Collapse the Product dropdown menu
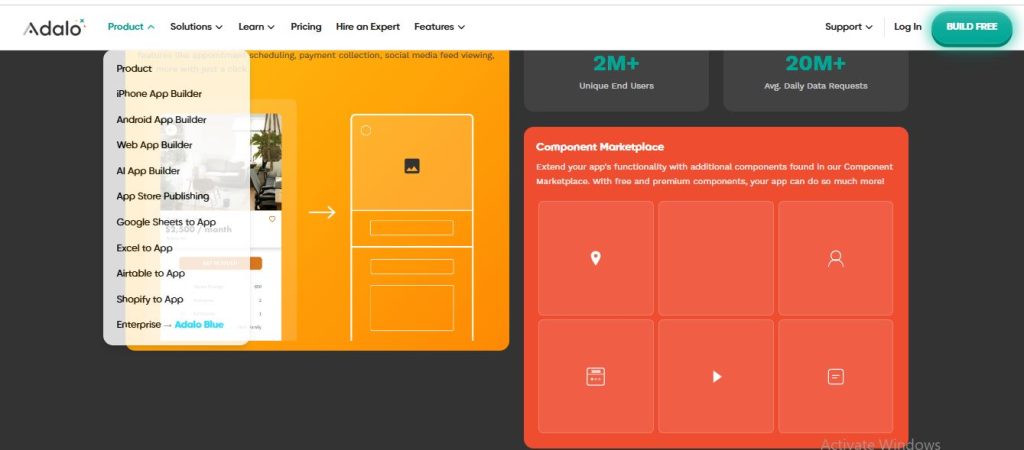Screen dimensions: 1024x450 (x=131, y=27)
